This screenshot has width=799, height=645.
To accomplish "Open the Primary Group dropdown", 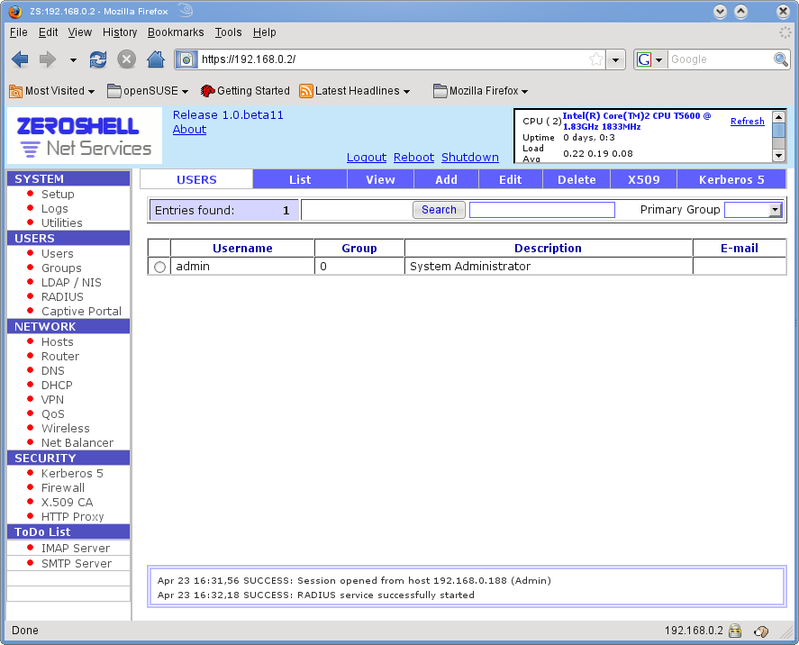I will click(774, 210).
